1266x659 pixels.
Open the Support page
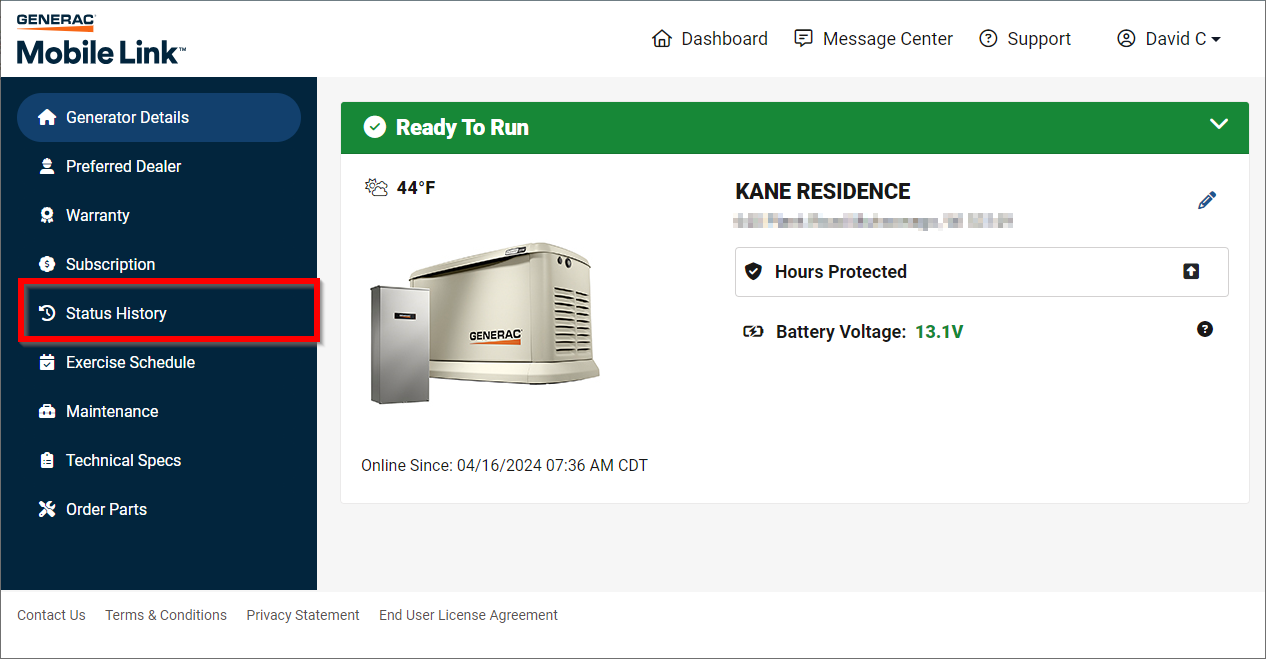click(1025, 39)
